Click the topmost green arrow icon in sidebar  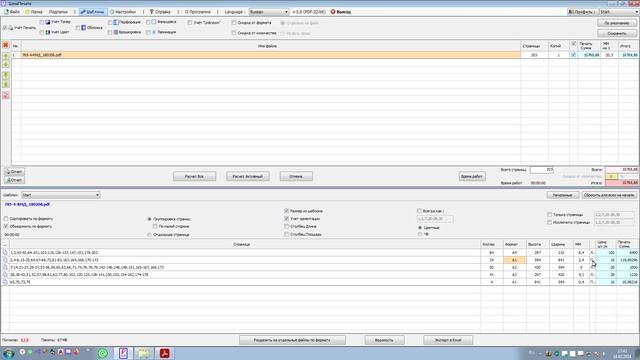tap(6, 56)
